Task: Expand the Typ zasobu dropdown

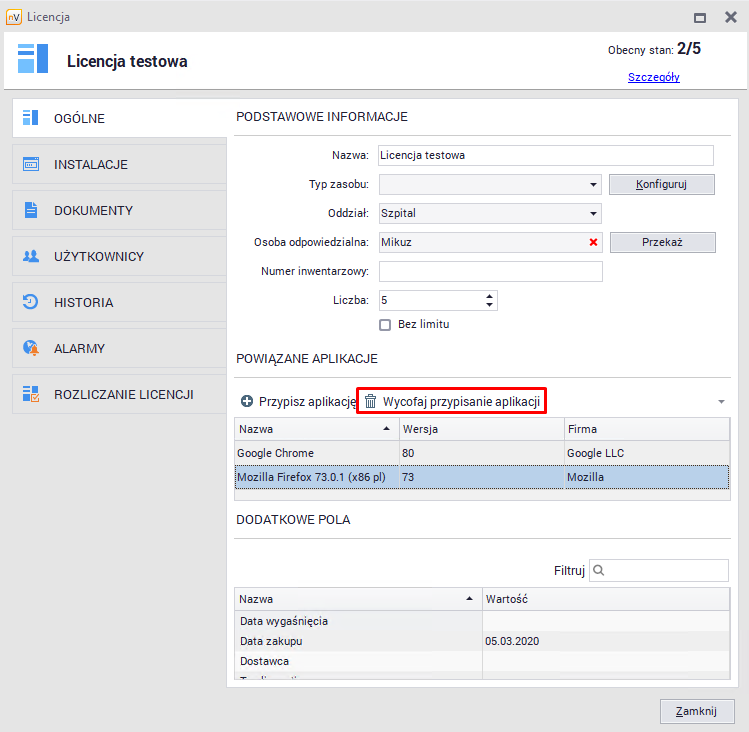Action: [x=592, y=185]
